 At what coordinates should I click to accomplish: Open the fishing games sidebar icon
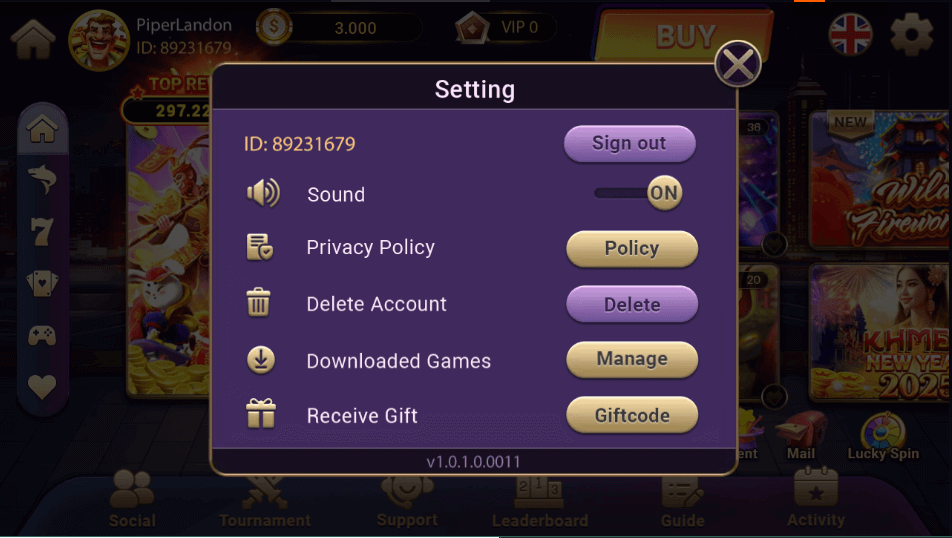click(x=42, y=180)
